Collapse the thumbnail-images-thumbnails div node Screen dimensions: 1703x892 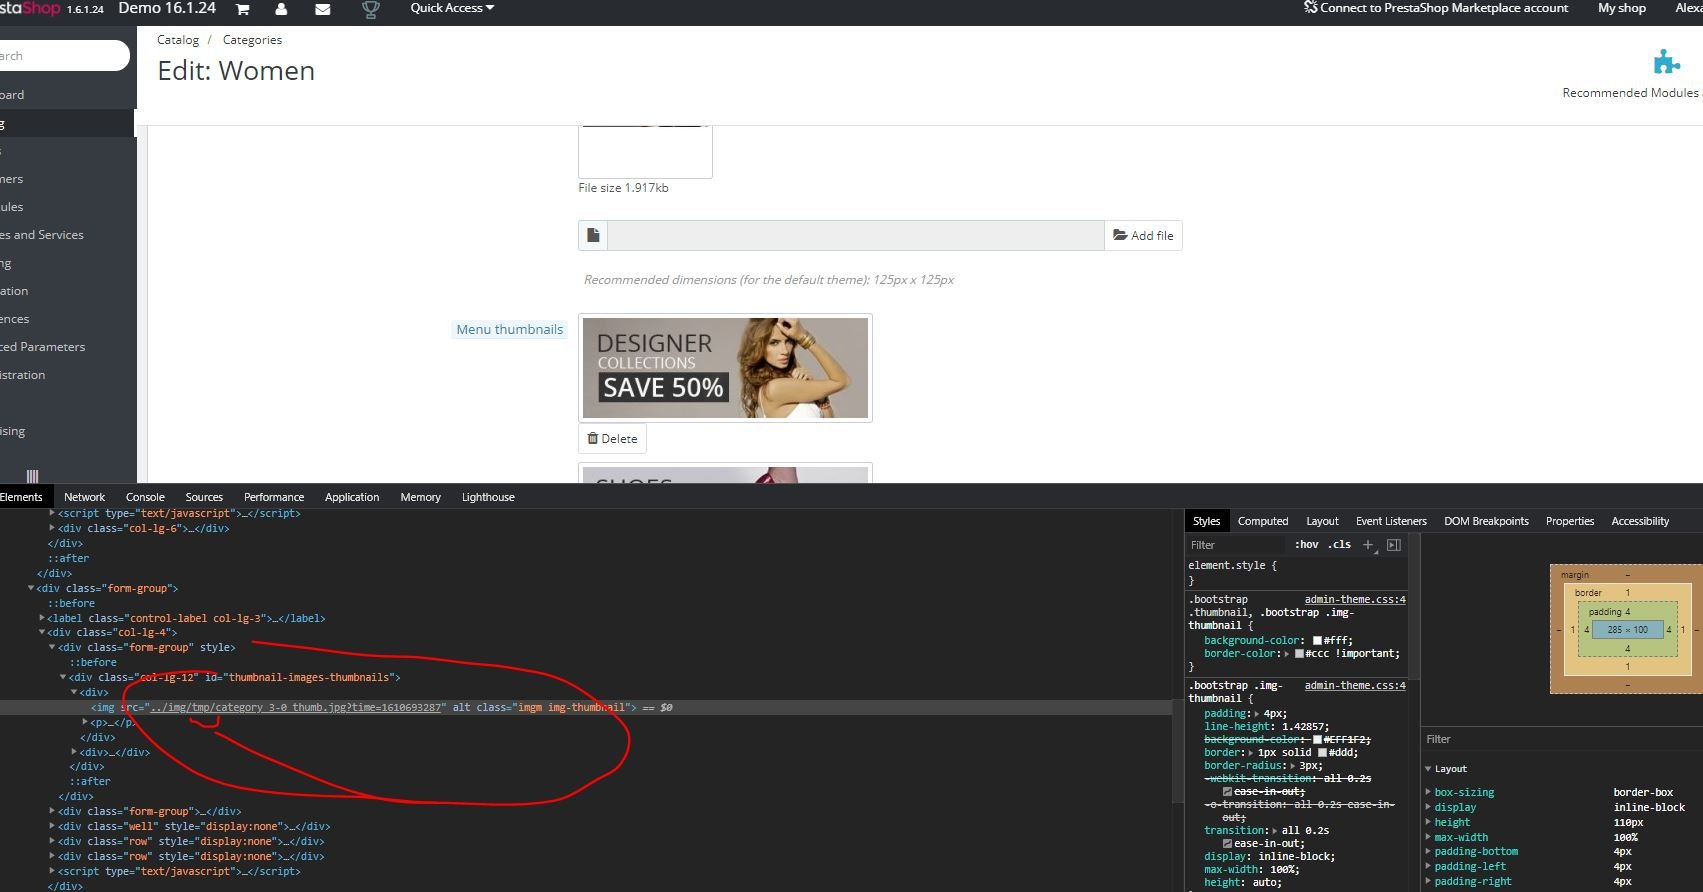(x=63, y=677)
